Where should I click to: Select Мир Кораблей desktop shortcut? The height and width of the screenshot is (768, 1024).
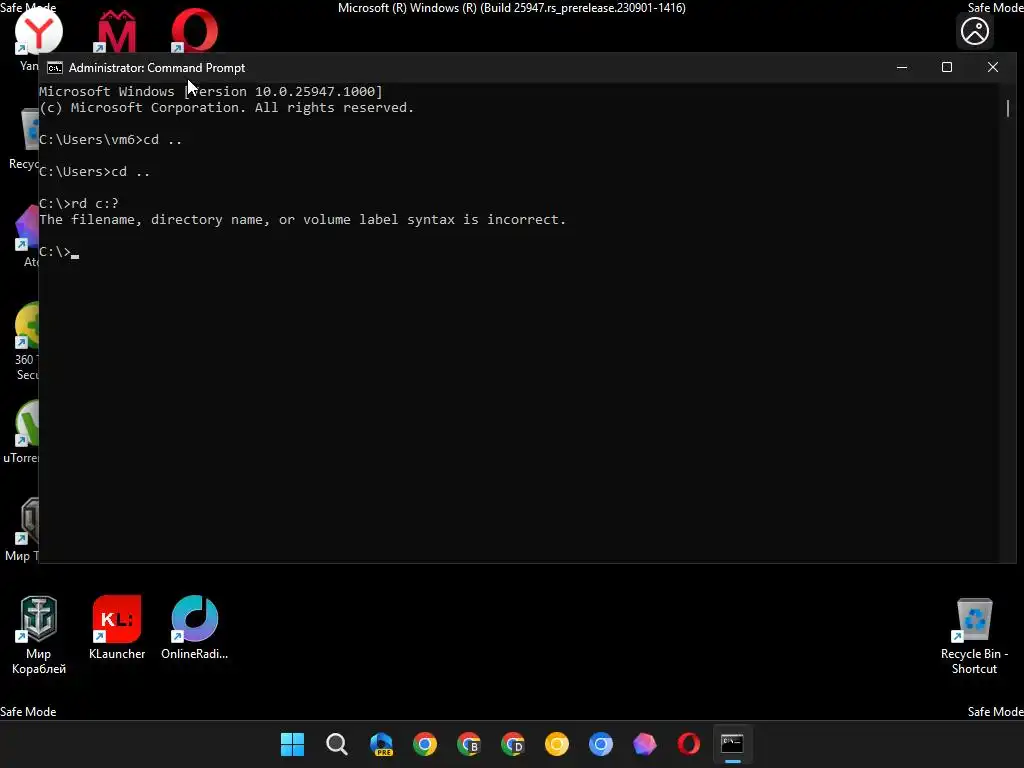tap(39, 635)
